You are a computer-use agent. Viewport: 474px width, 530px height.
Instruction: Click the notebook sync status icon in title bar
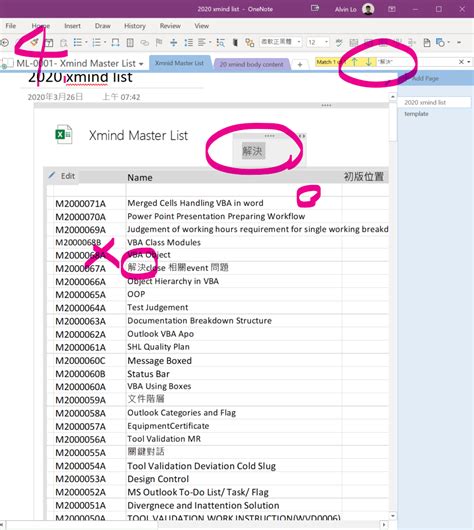315,8
